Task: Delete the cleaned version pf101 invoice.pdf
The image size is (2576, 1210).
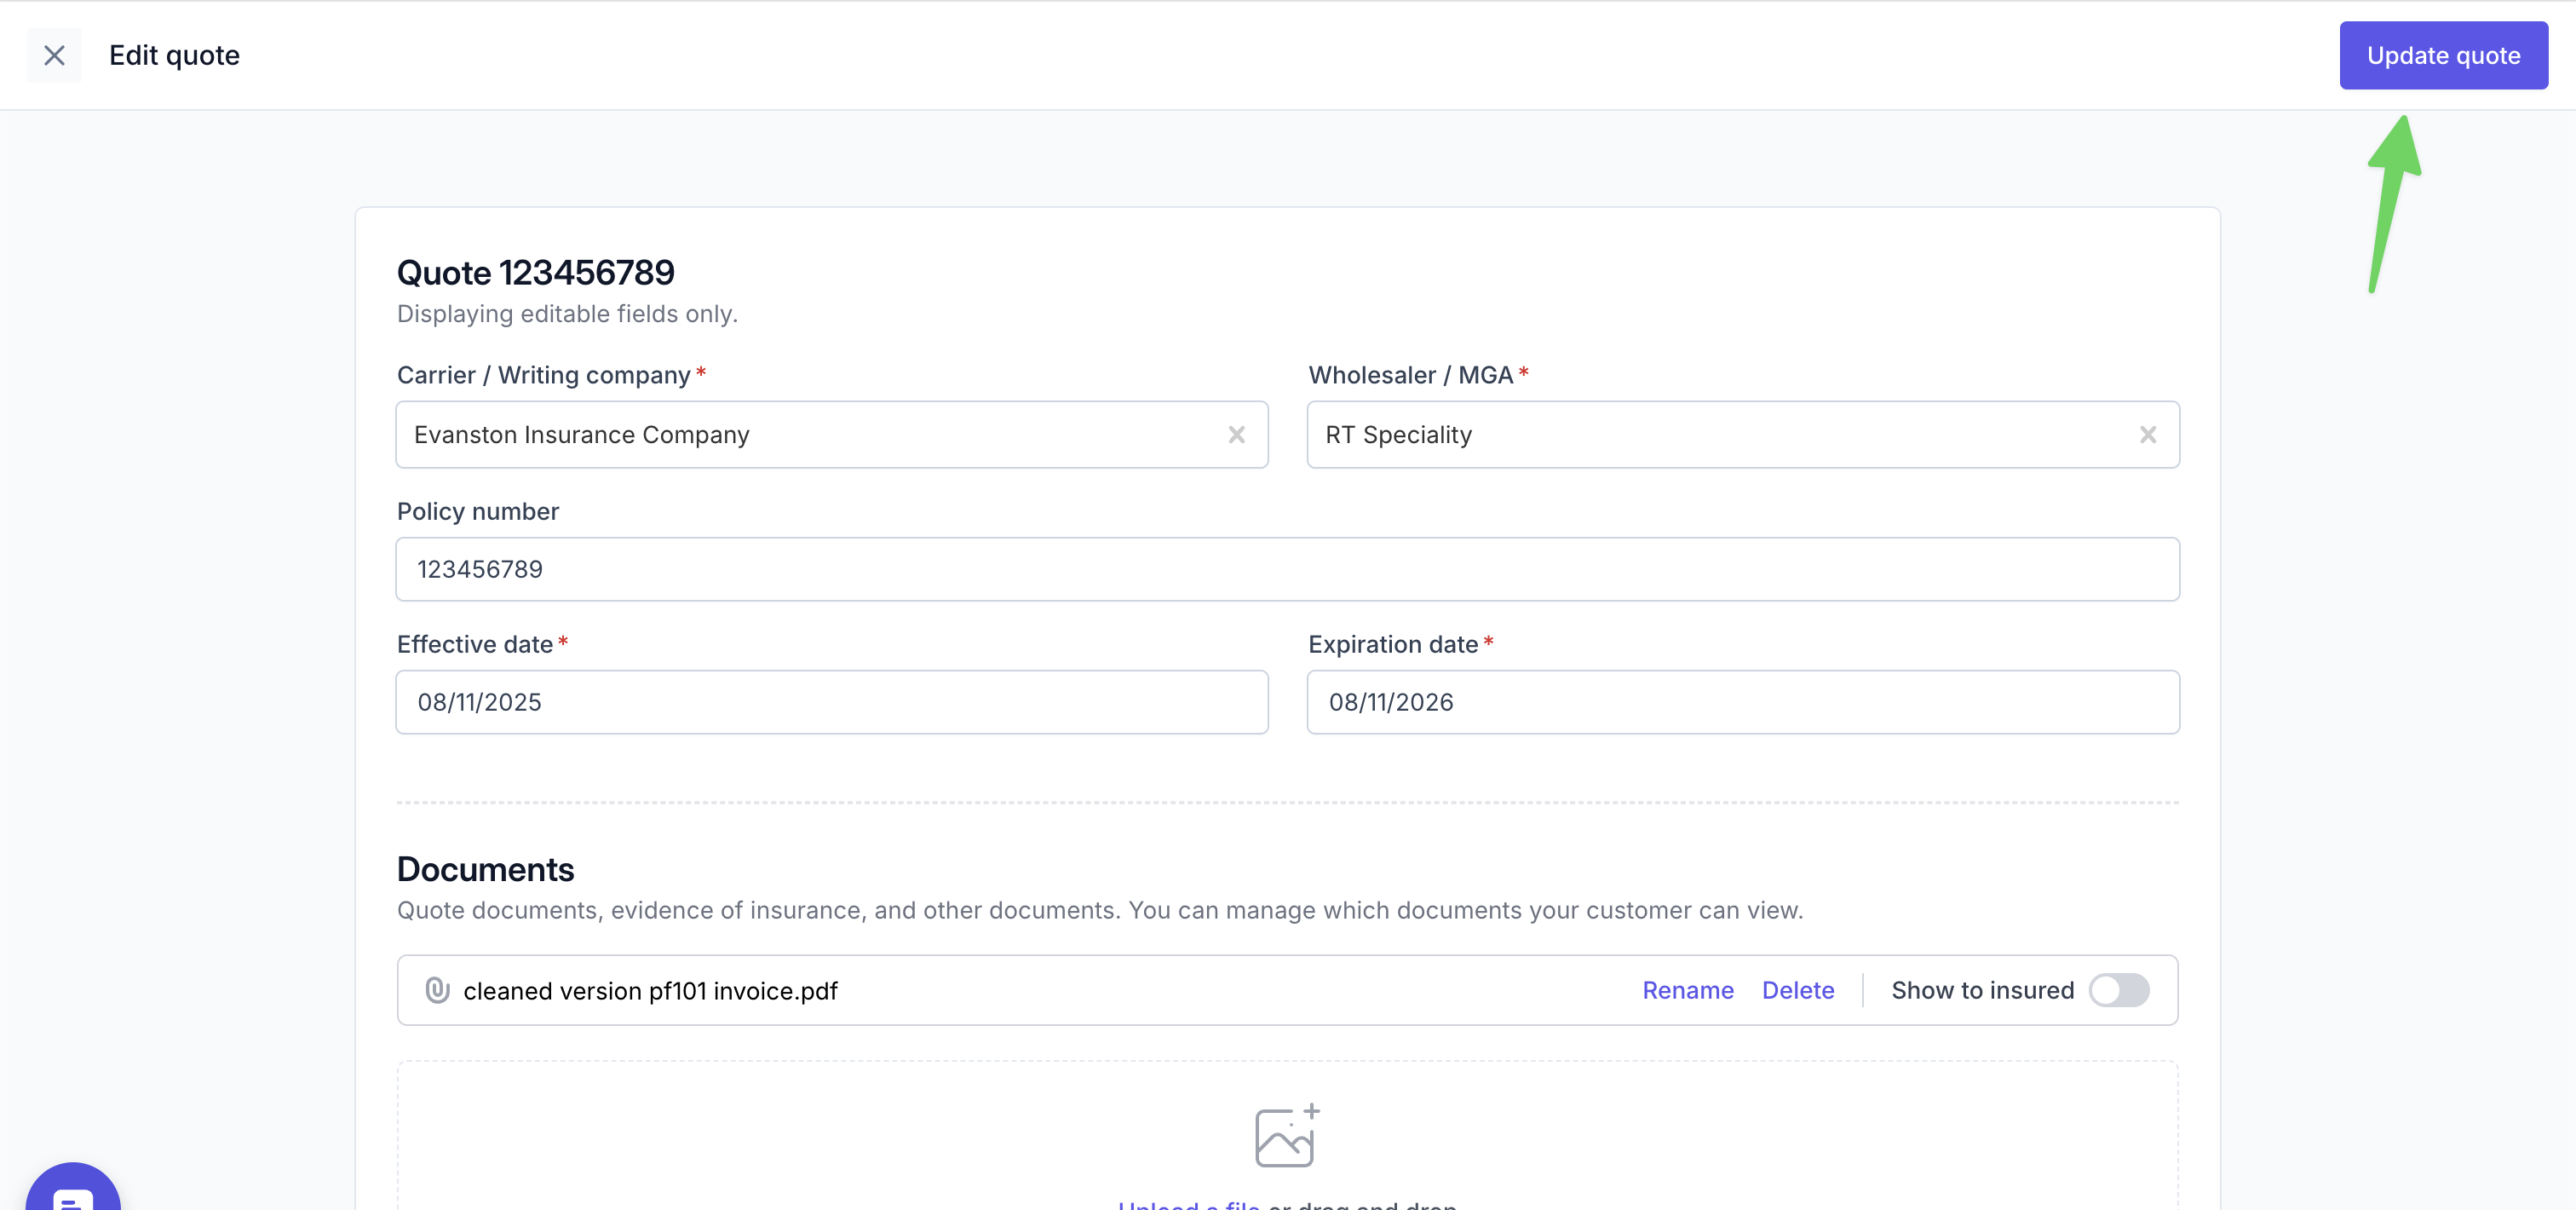Action: coord(1798,990)
